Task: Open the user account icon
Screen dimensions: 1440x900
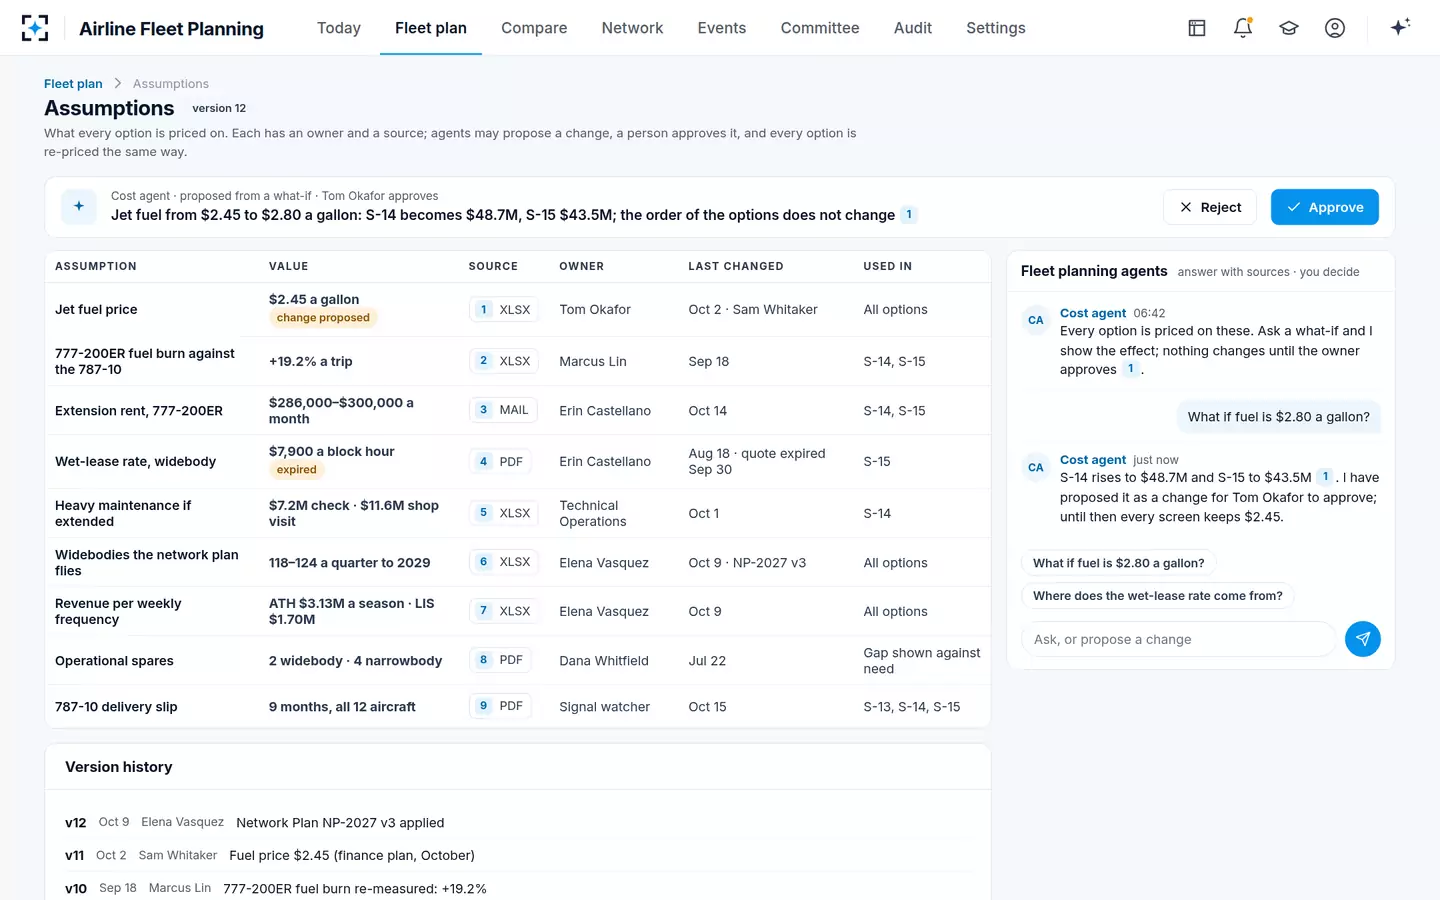Action: click(x=1335, y=28)
